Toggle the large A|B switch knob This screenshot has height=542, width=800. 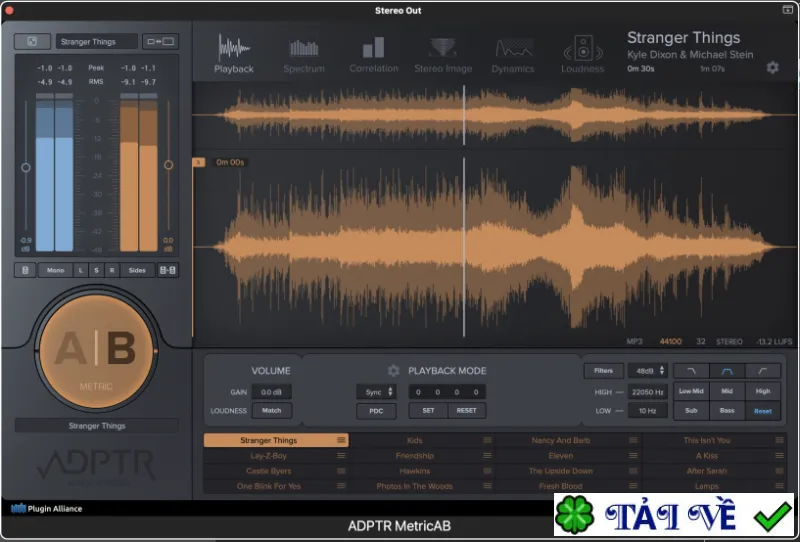[96, 351]
